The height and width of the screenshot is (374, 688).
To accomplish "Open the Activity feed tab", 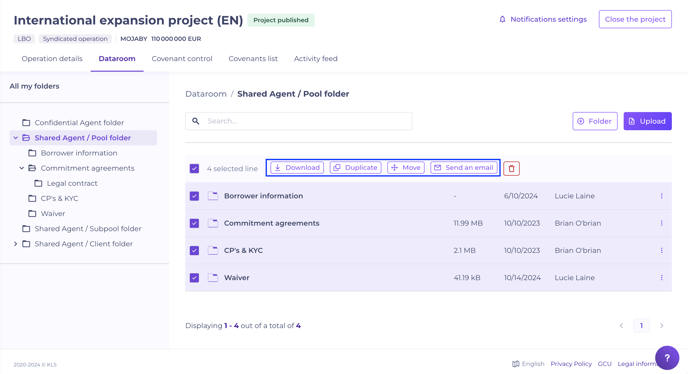I will 315,58.
